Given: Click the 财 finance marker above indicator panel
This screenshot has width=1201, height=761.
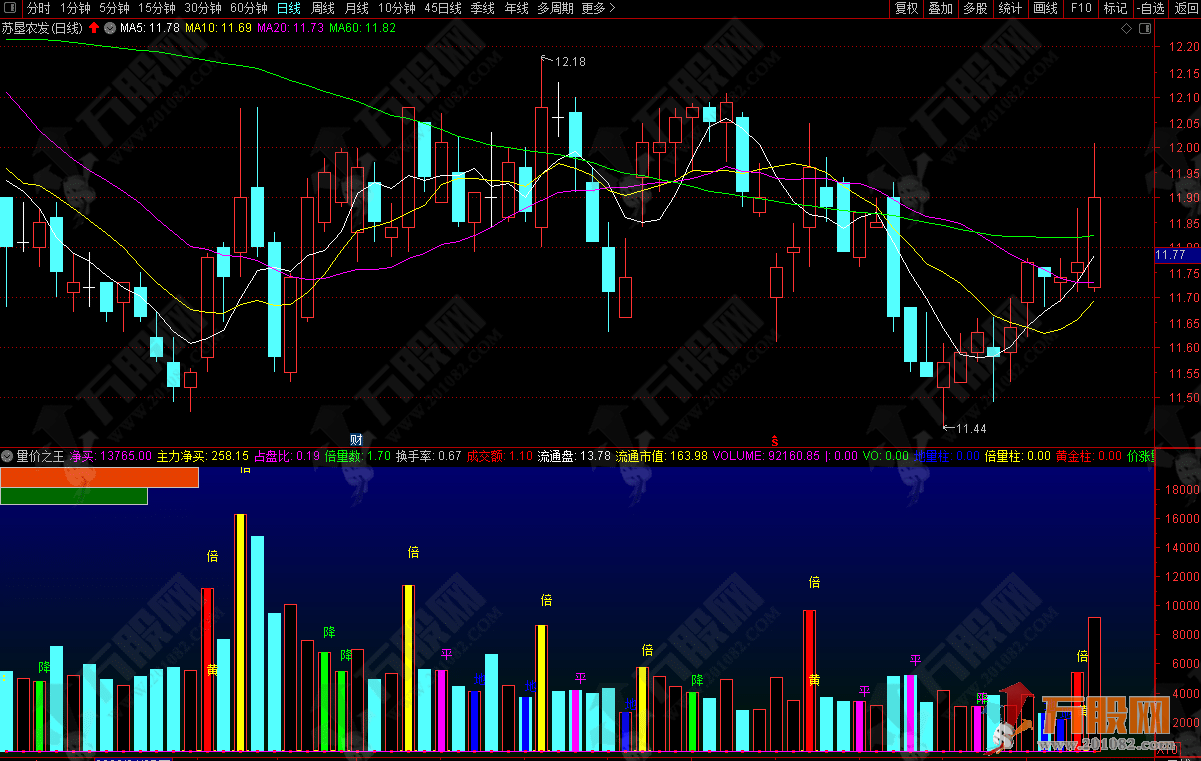Looking at the screenshot, I should [355, 440].
